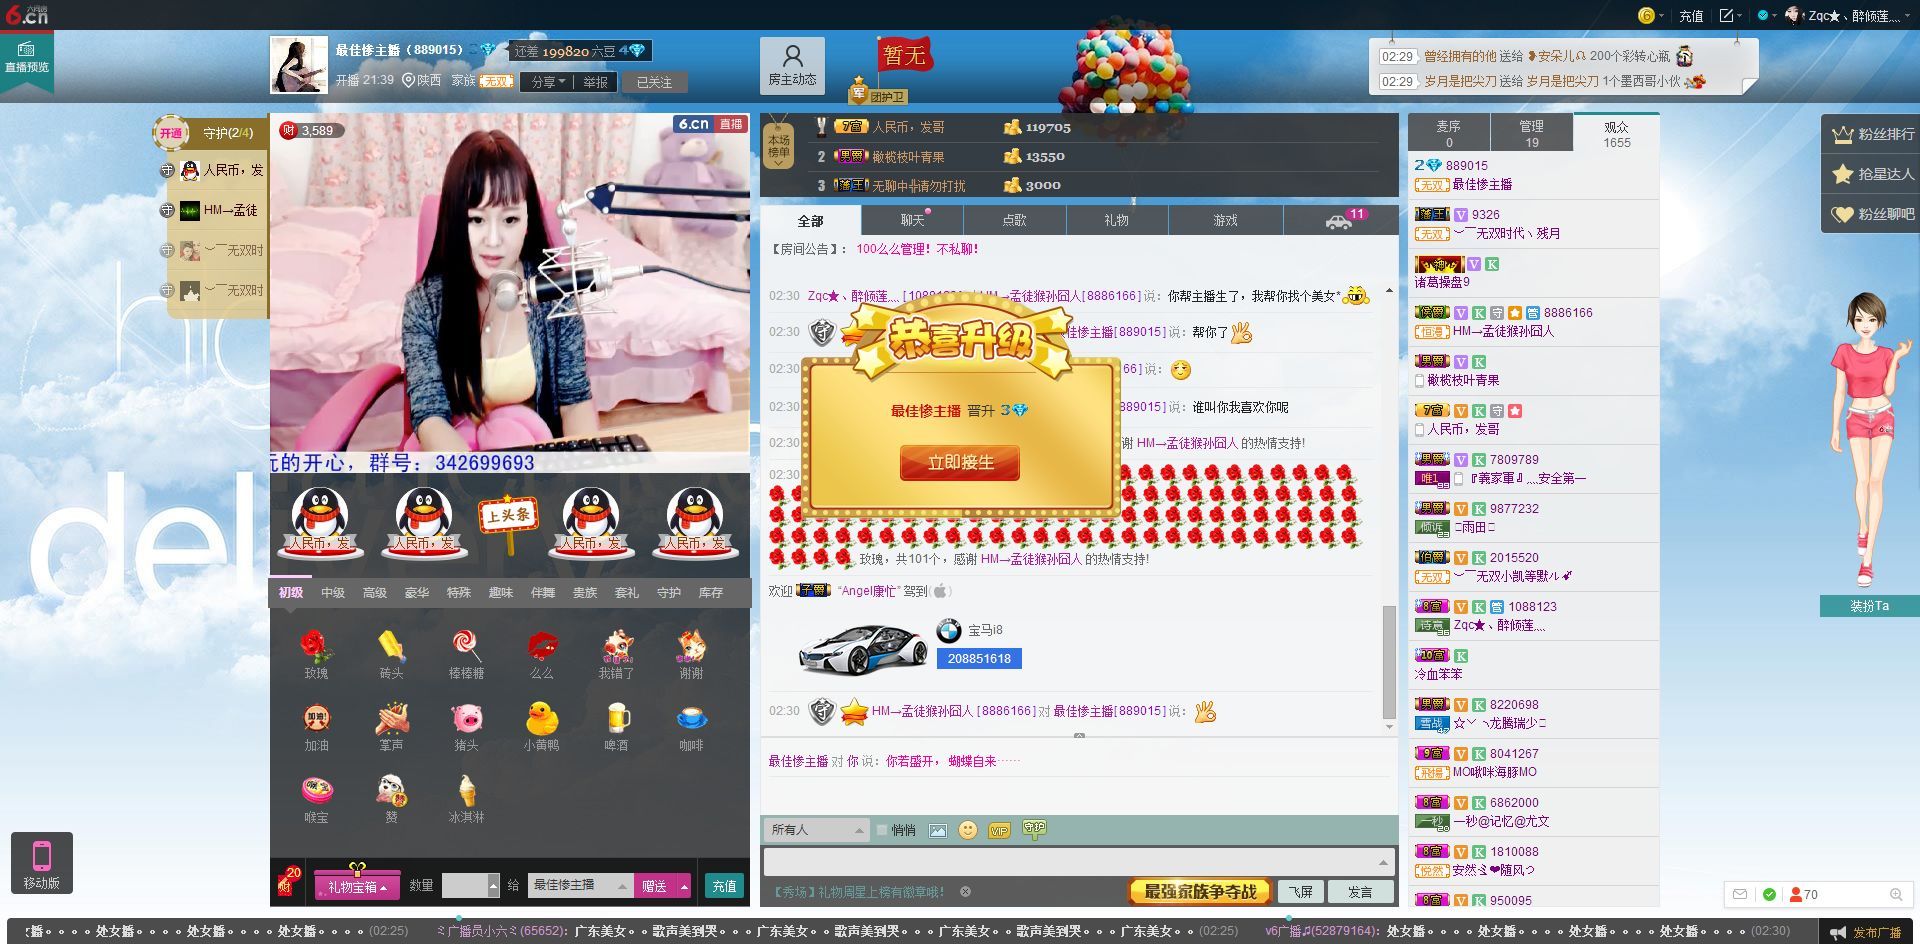Screen dimensions: 1920x944
Task: Open 房主动态 host activity icon
Action: (x=792, y=65)
